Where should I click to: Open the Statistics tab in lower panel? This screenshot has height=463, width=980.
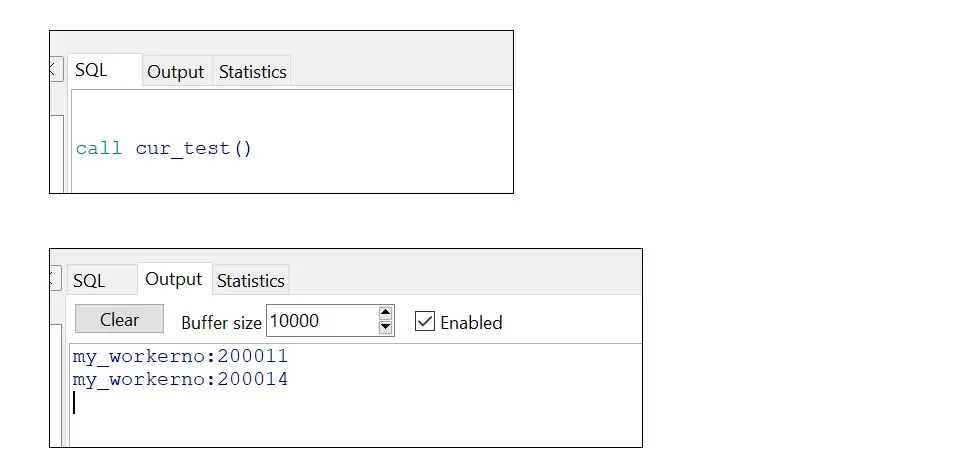[251, 281]
